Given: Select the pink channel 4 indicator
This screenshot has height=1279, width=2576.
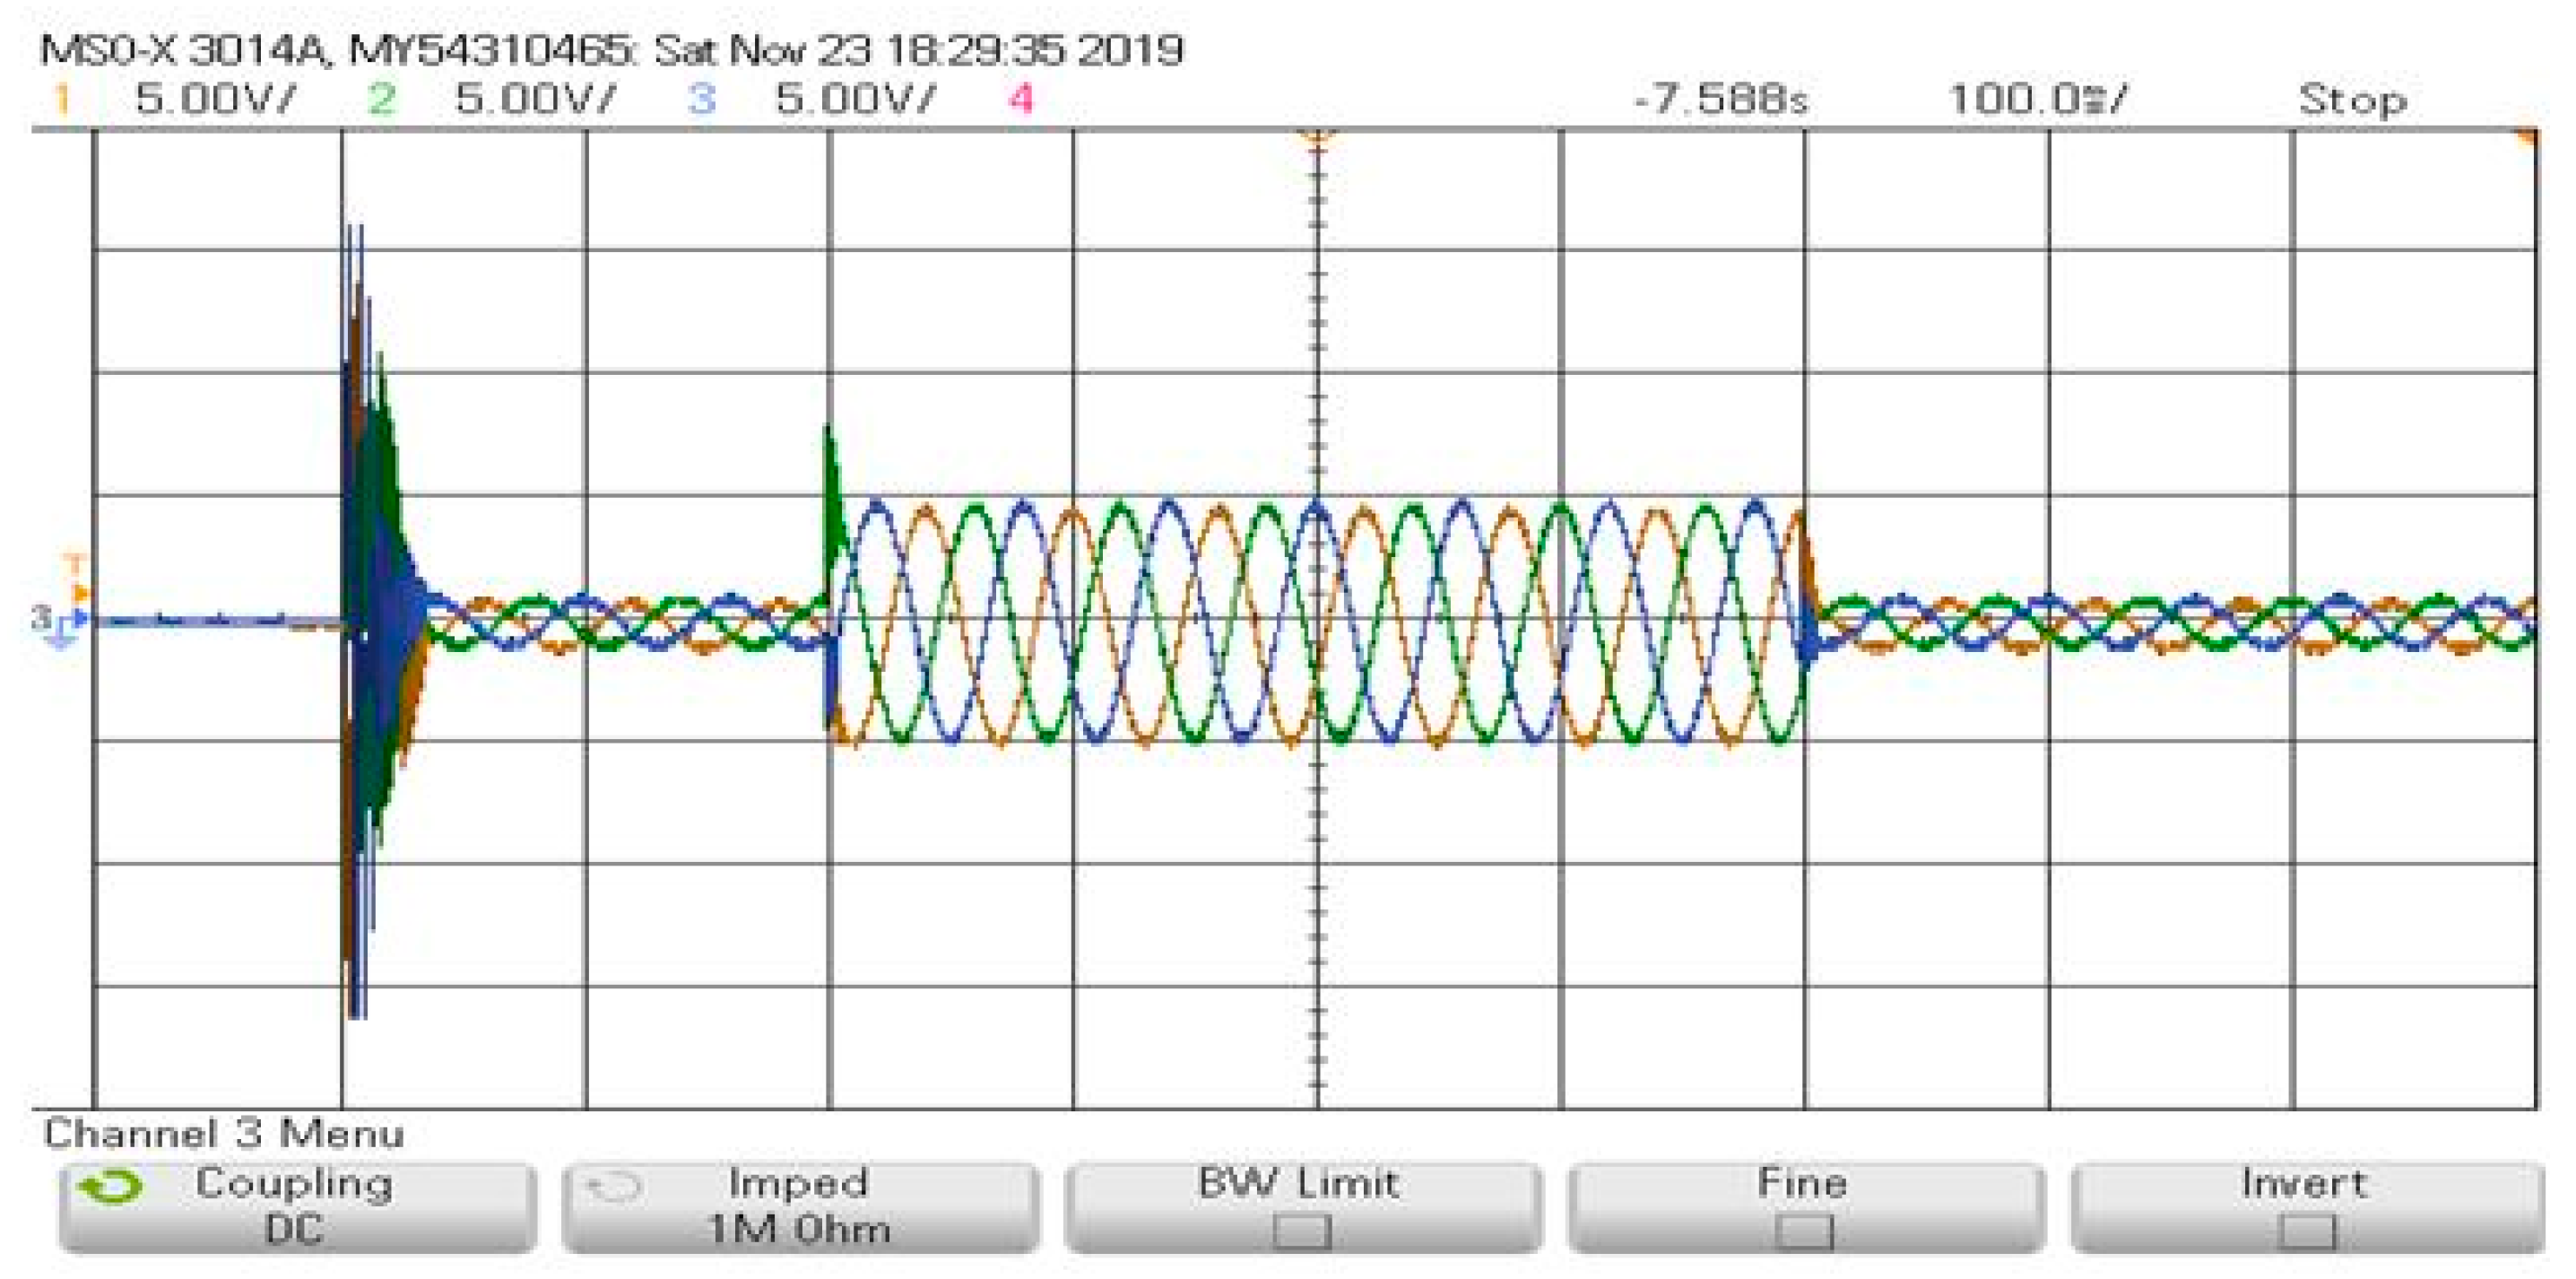Looking at the screenshot, I should (x=1020, y=100).
